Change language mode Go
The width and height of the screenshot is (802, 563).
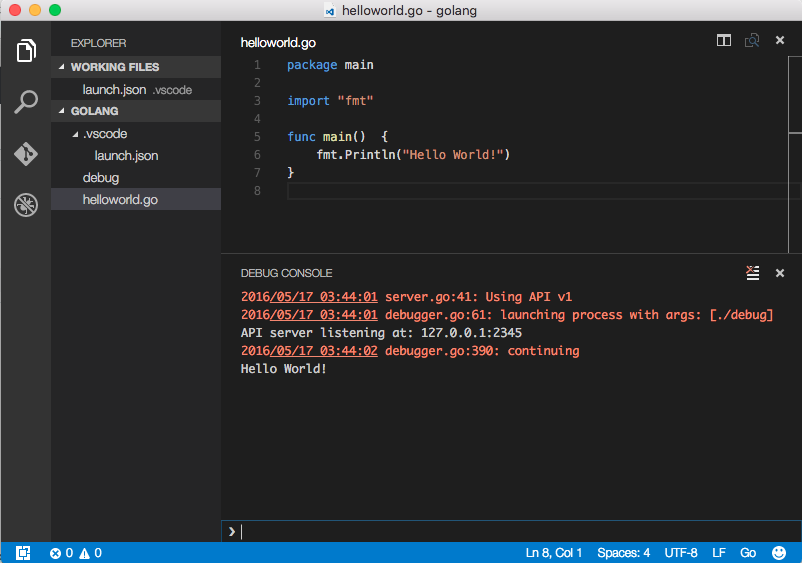748,553
